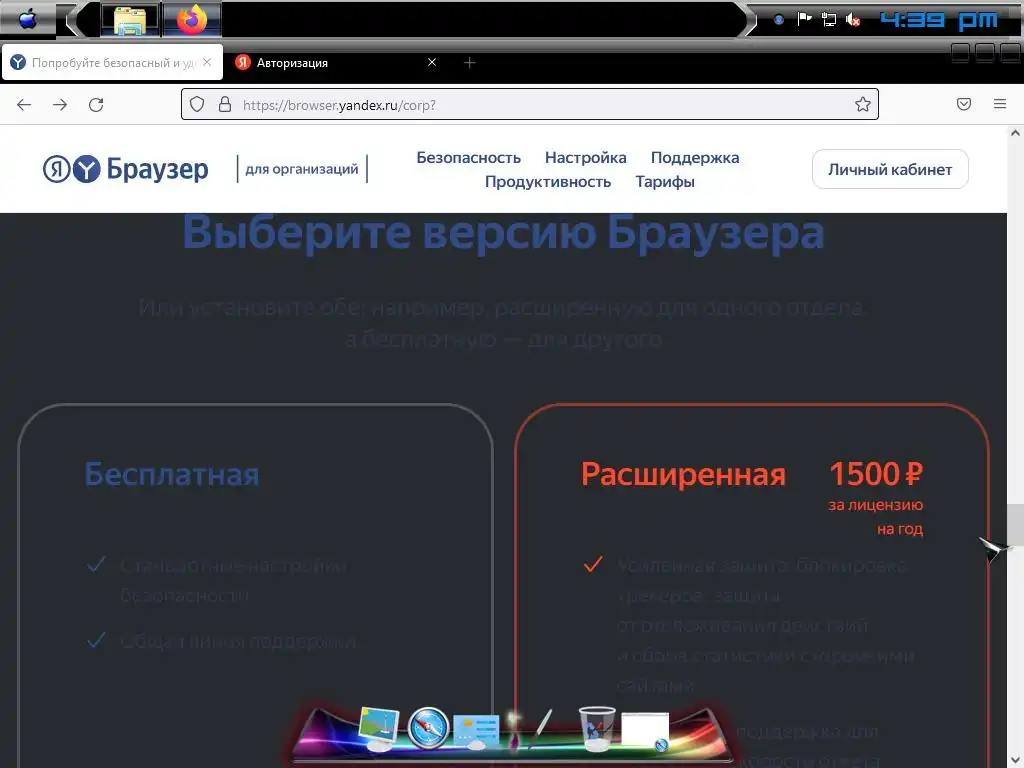The image size is (1024, 768).
Task: Click the 1500 ₽ price
Action: (x=876, y=474)
